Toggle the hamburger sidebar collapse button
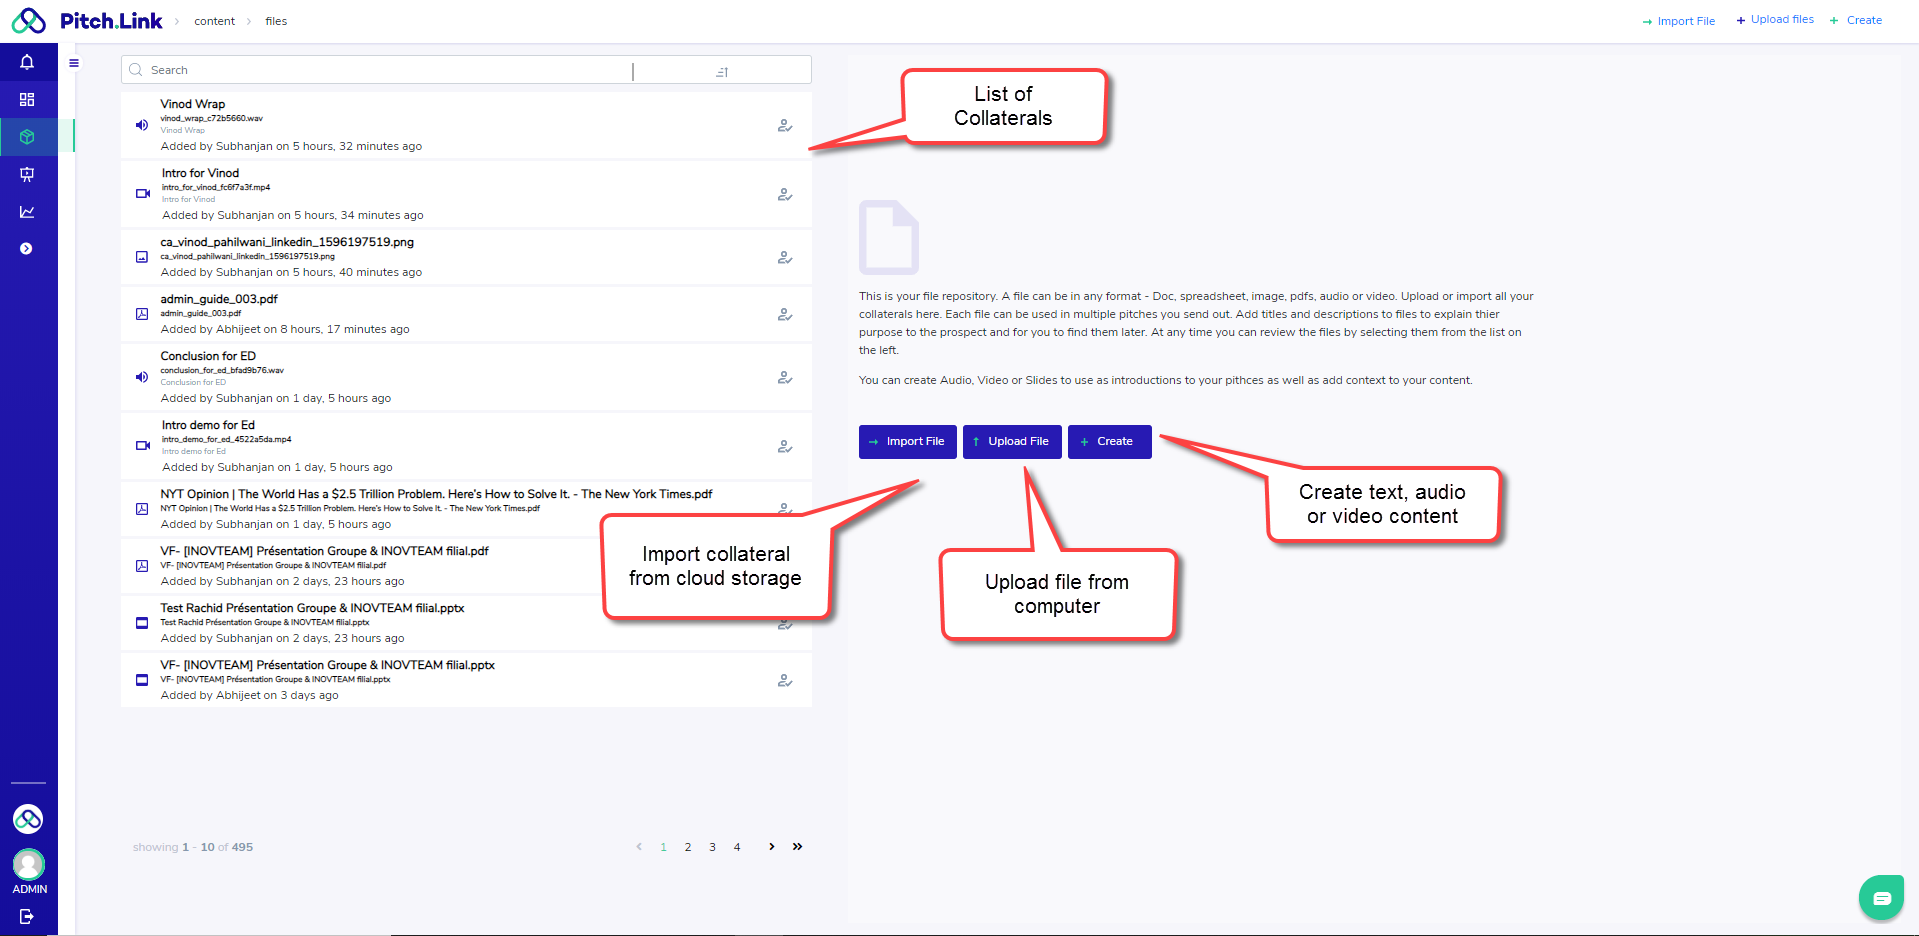This screenshot has width=1919, height=936. click(x=74, y=63)
